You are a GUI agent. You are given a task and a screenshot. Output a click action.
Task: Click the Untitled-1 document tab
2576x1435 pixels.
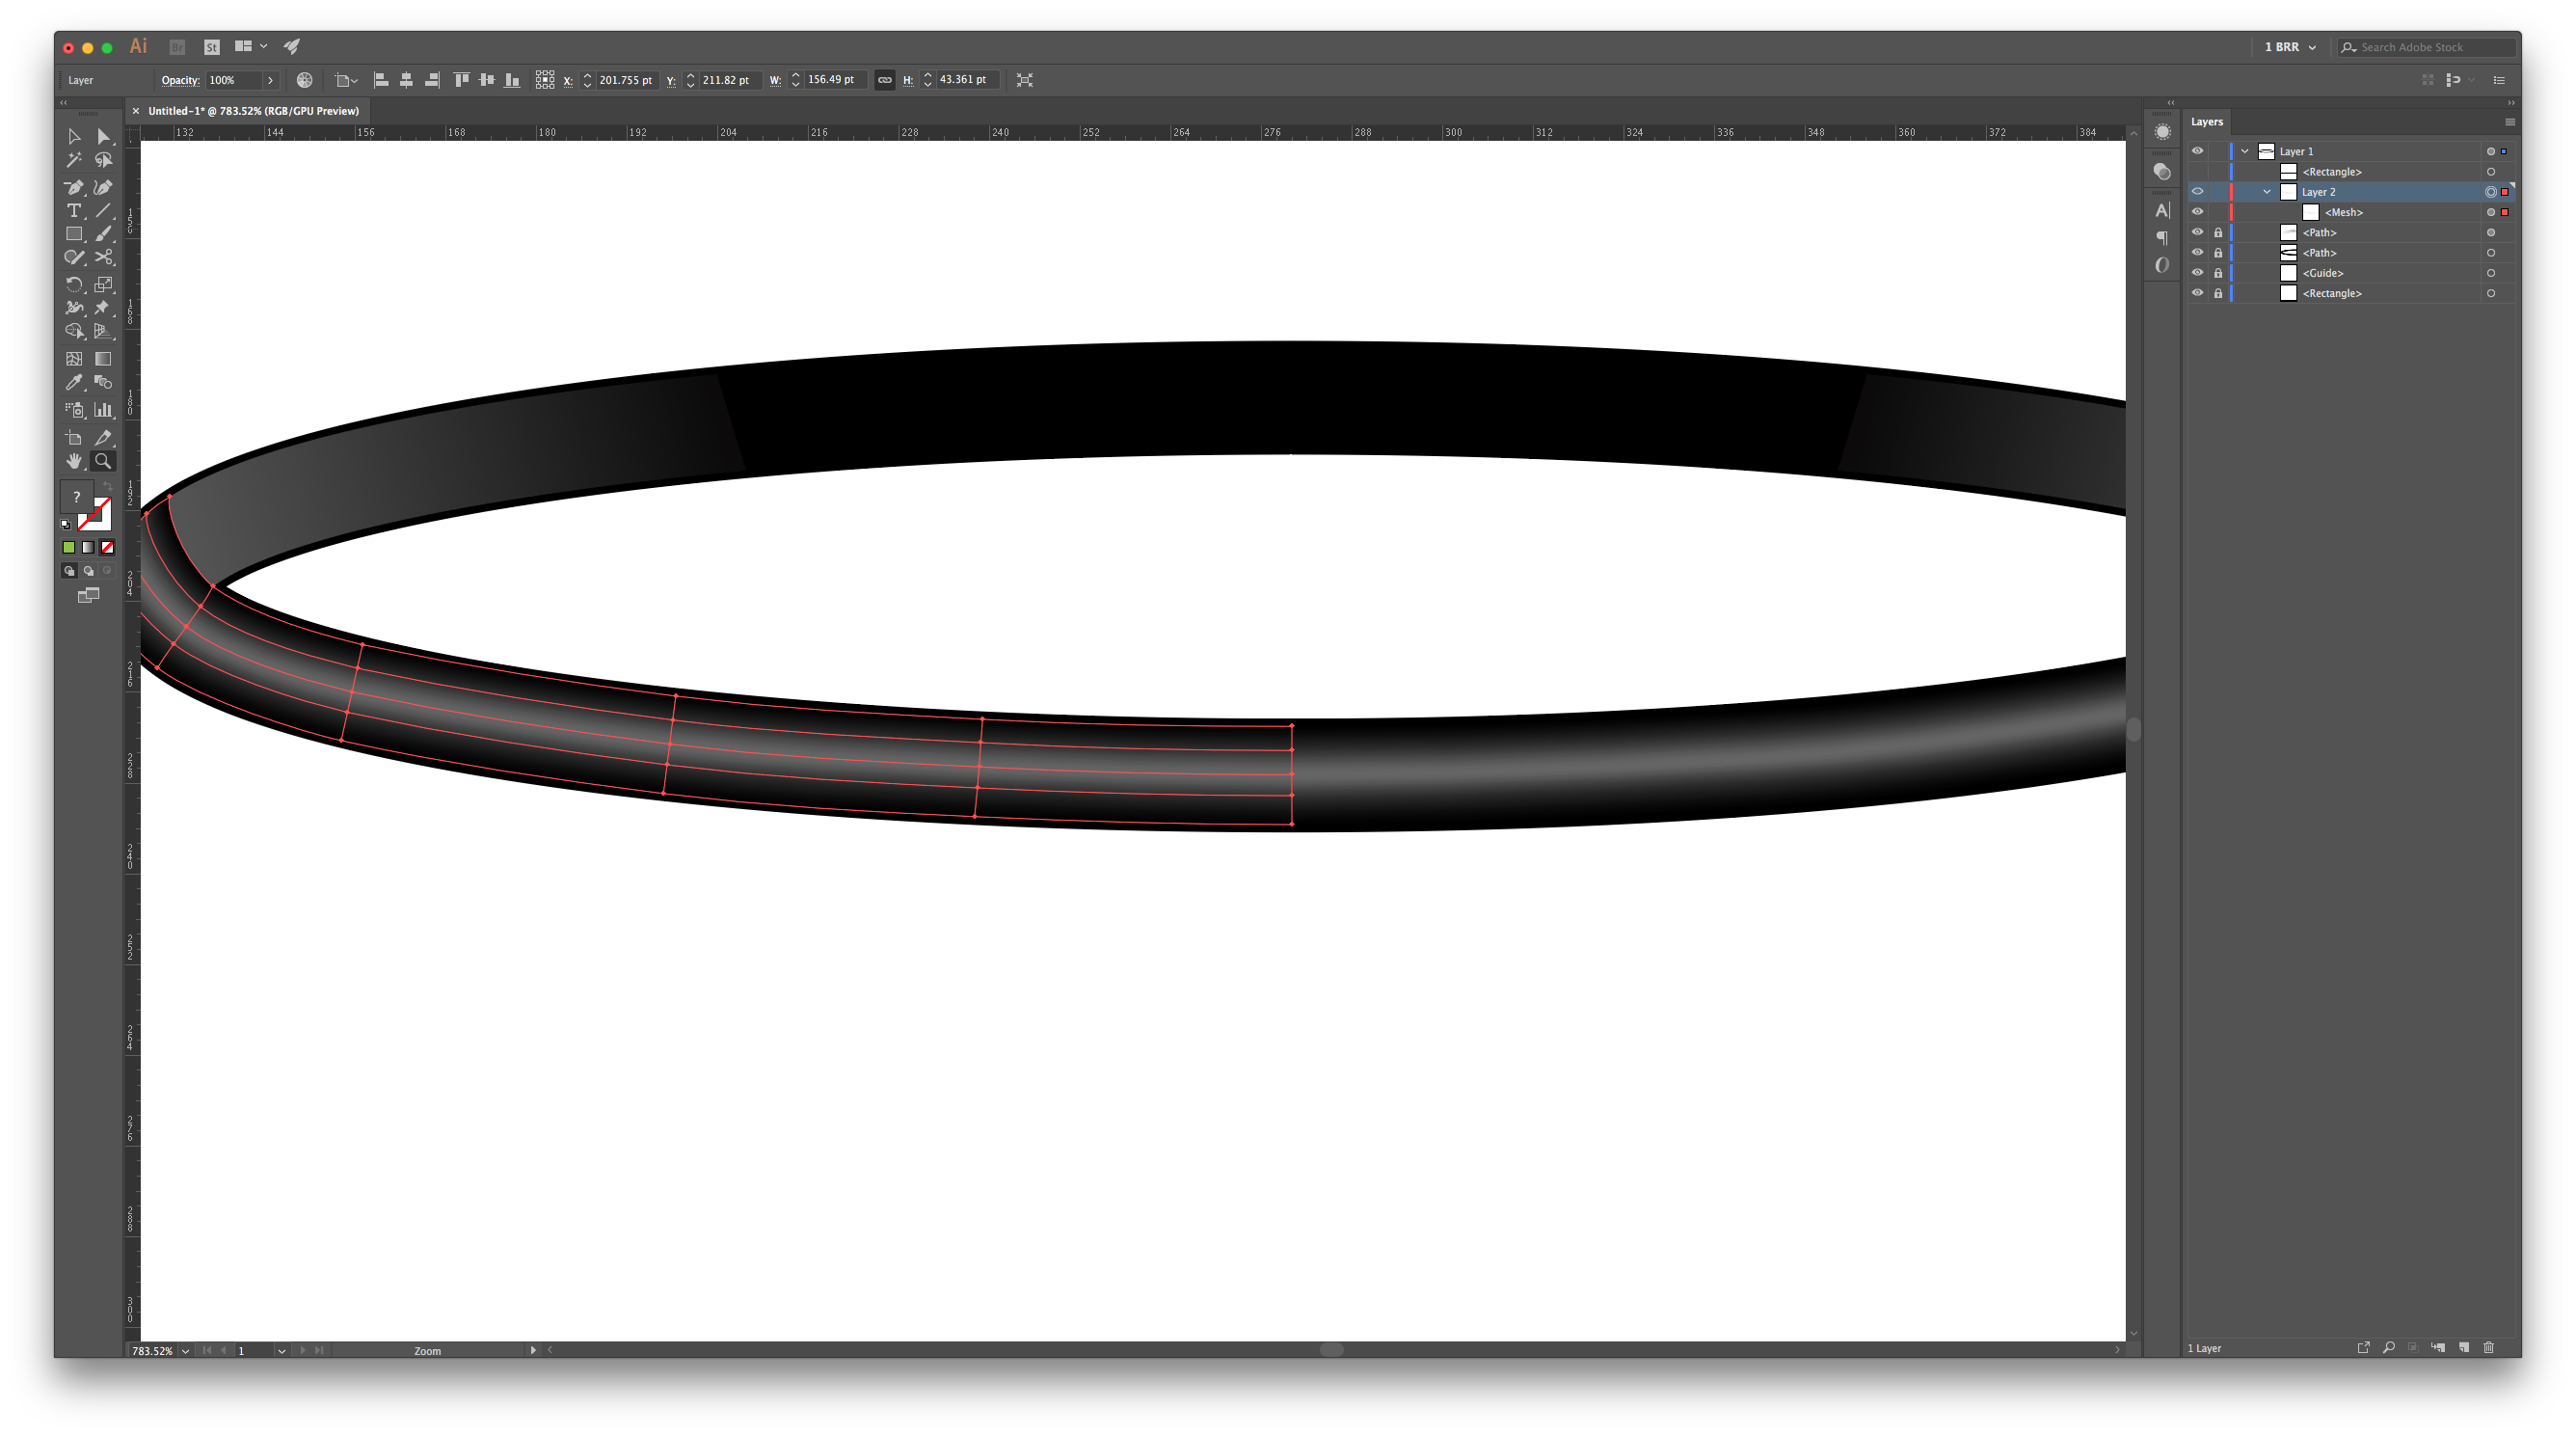coord(253,111)
